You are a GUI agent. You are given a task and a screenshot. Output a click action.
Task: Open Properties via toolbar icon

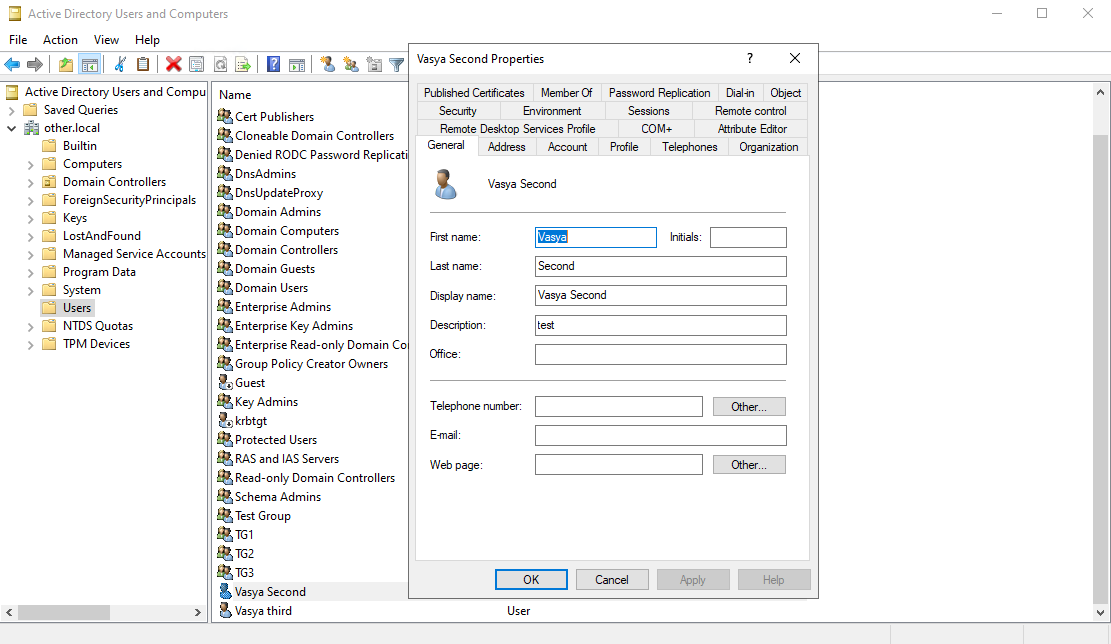tap(197, 64)
